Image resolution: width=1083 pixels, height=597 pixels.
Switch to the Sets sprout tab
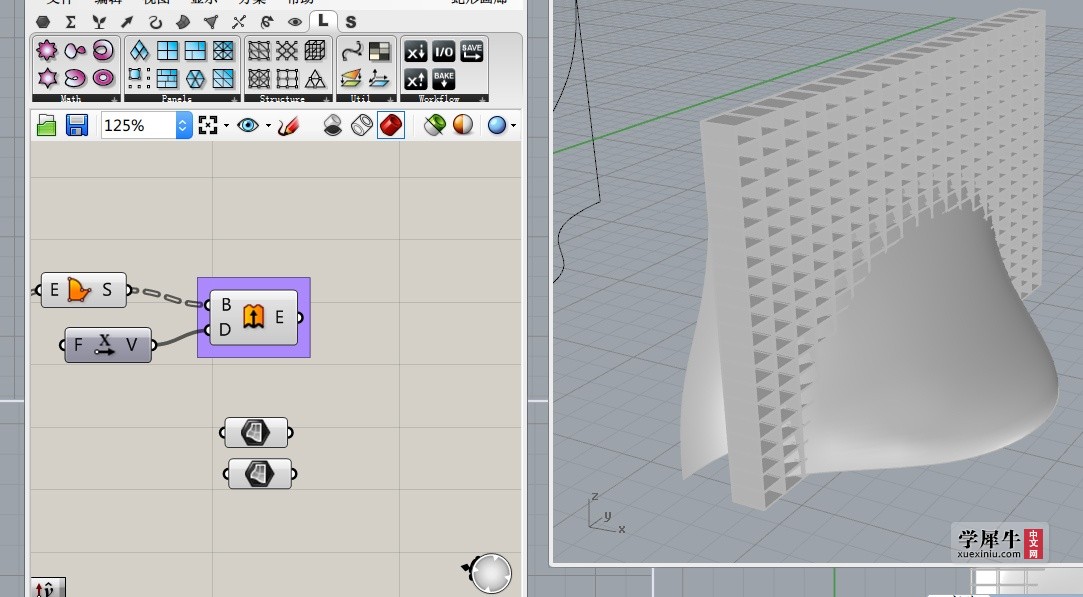(99, 22)
